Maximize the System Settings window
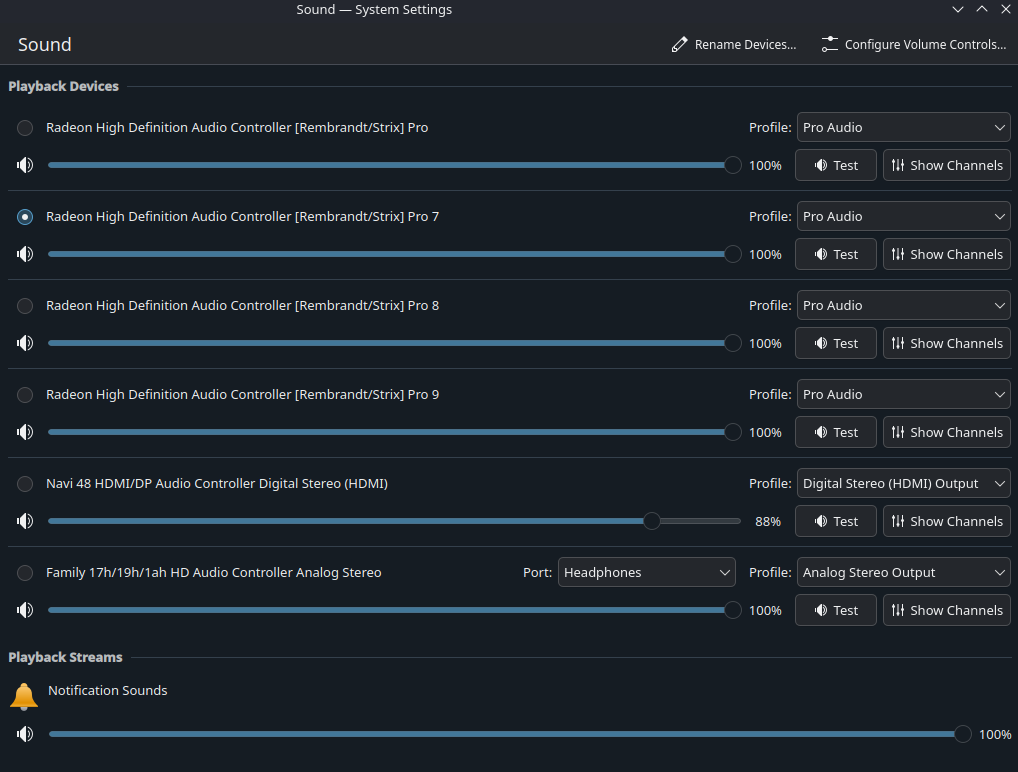 (982, 9)
